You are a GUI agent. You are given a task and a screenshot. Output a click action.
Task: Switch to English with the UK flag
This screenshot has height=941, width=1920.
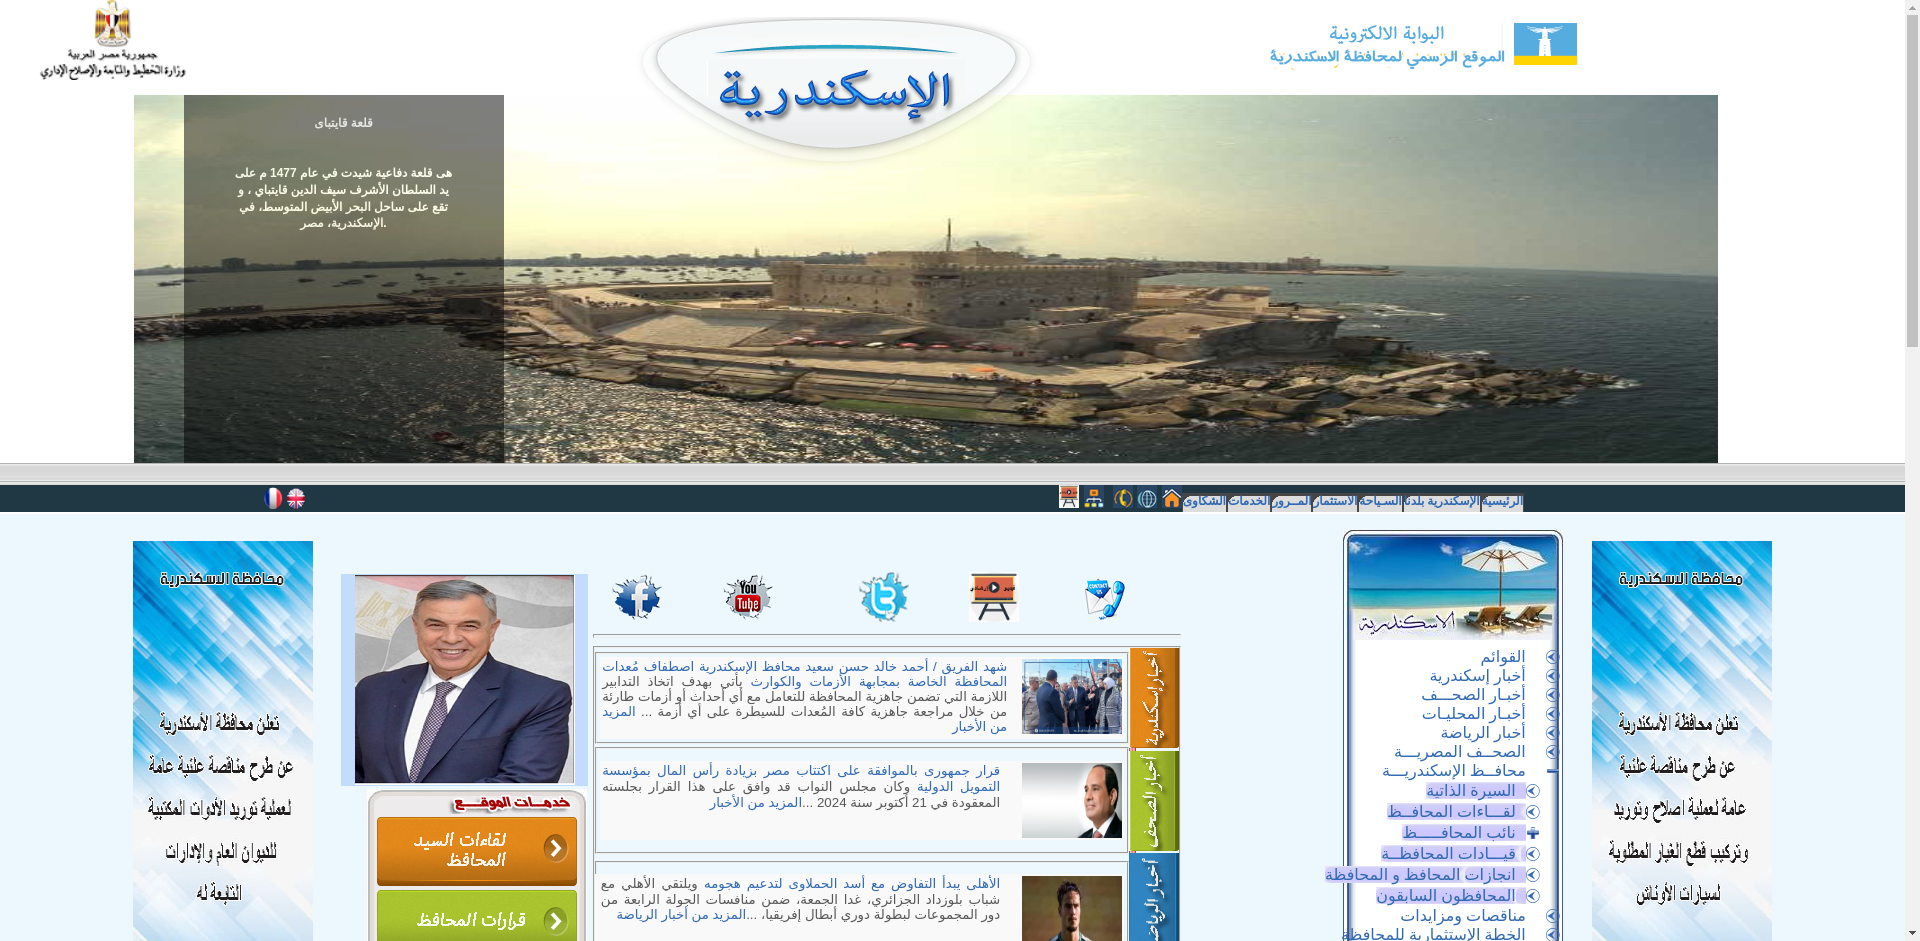(296, 498)
